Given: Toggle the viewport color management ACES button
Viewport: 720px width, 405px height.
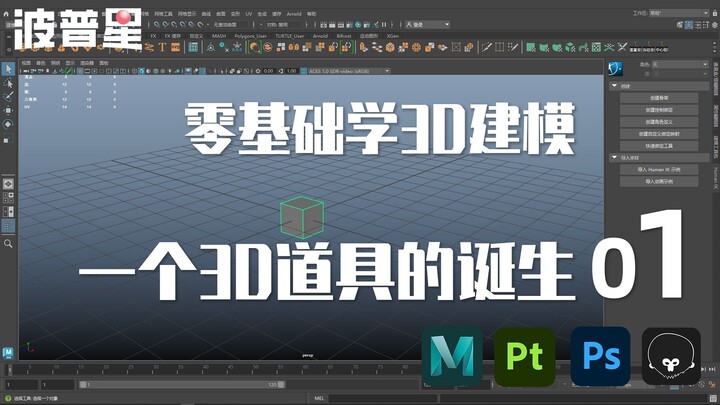Looking at the screenshot, I should coord(304,71).
